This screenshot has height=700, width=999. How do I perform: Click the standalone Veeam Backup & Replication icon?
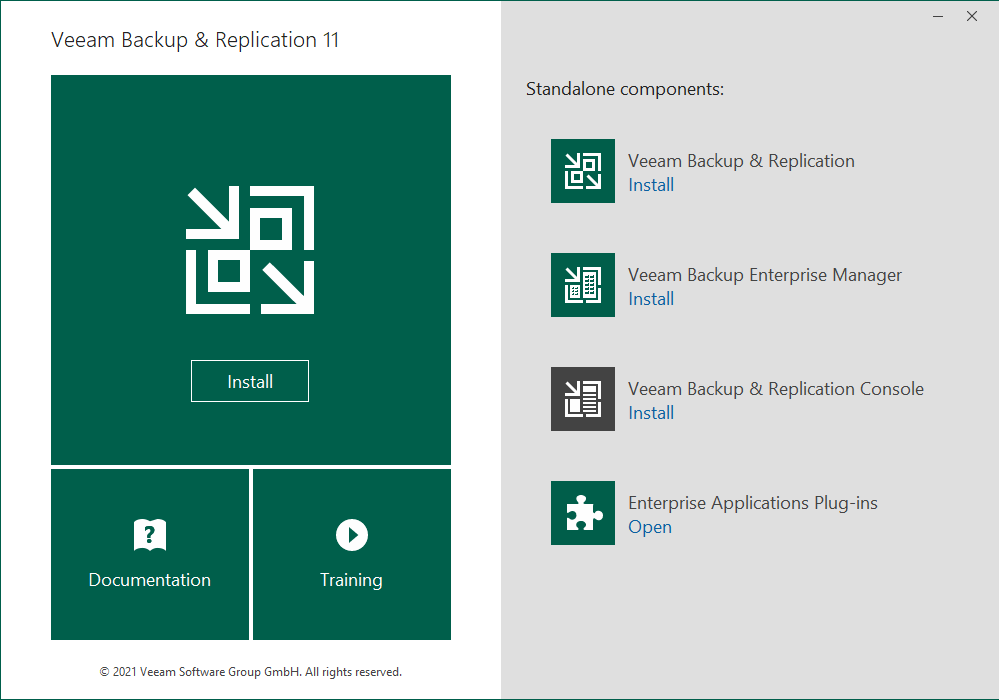click(583, 171)
